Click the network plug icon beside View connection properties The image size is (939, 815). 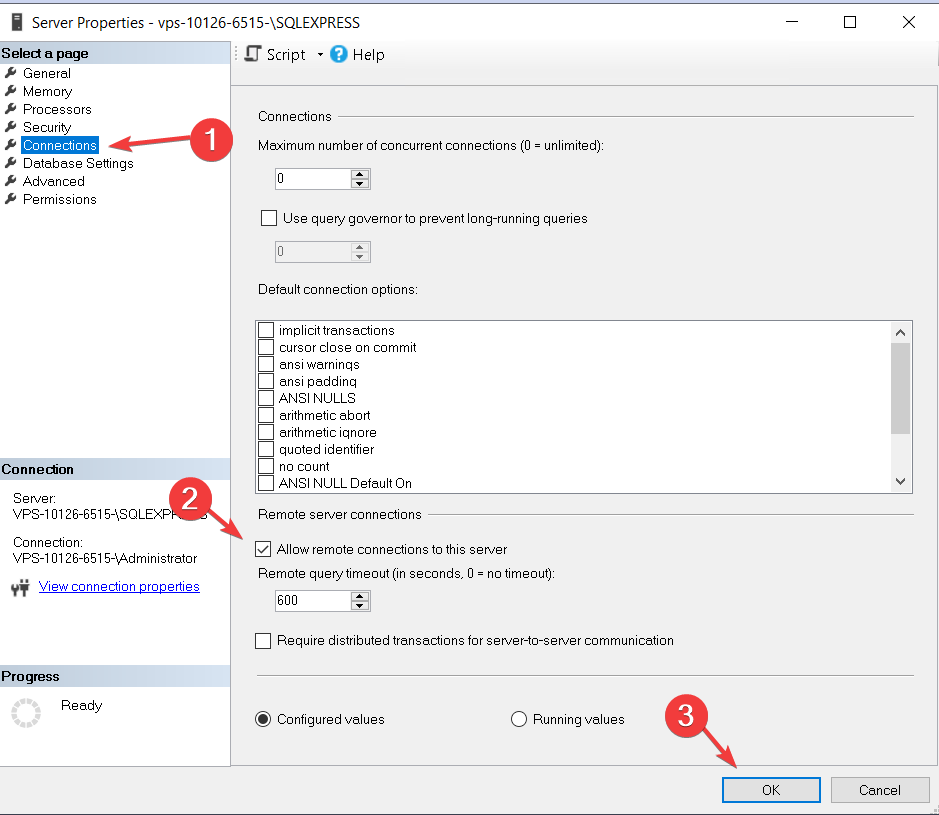[20, 587]
